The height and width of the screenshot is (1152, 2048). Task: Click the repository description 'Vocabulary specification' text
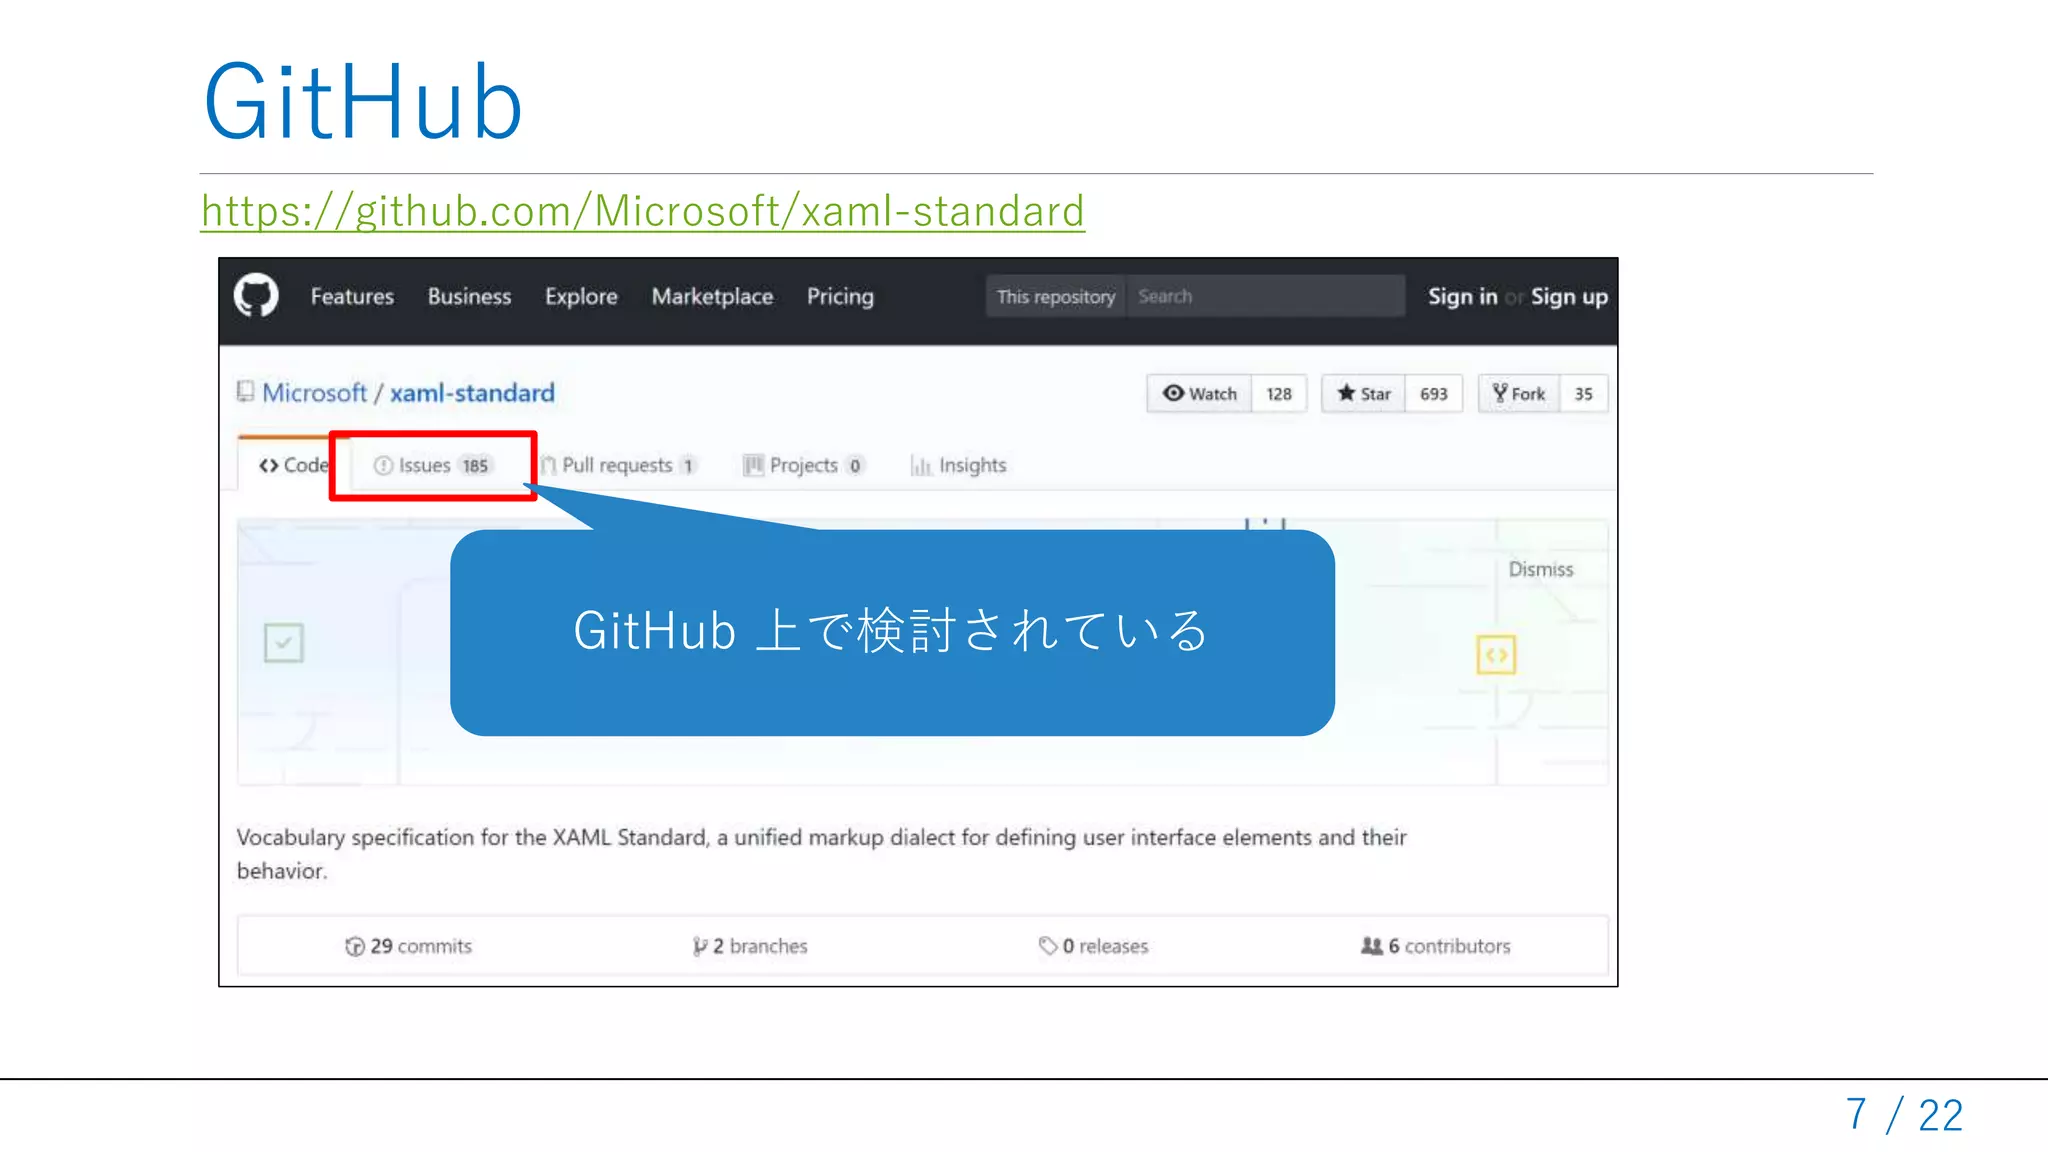point(821,853)
